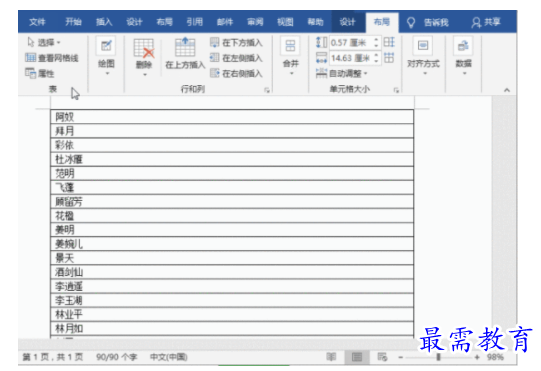
Task: Click the zoom in plus button
Action: pyautogui.click(x=477, y=357)
